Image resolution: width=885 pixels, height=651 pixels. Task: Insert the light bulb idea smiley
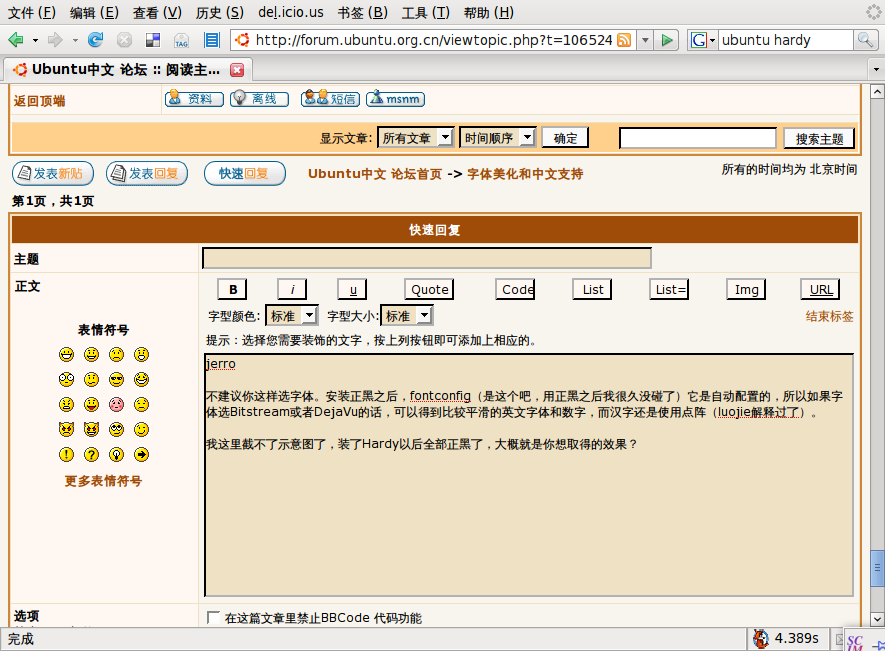(x=116, y=455)
